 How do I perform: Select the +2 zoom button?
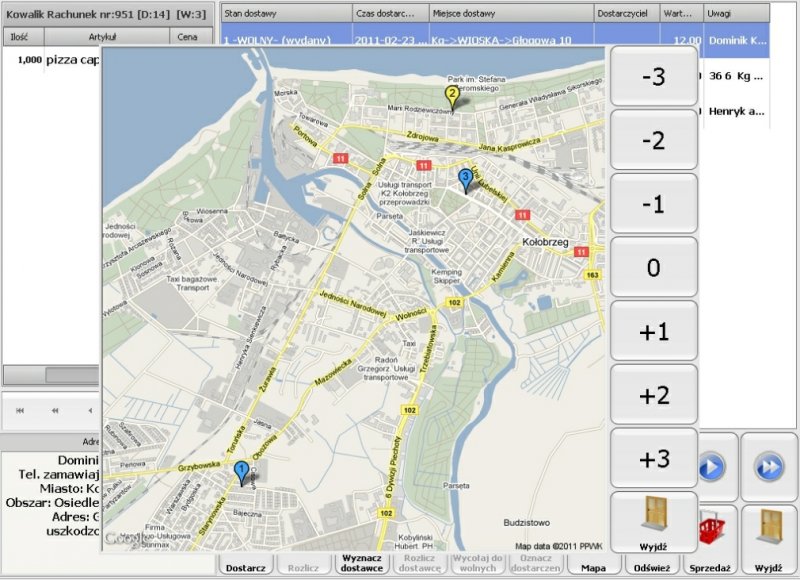[653, 395]
